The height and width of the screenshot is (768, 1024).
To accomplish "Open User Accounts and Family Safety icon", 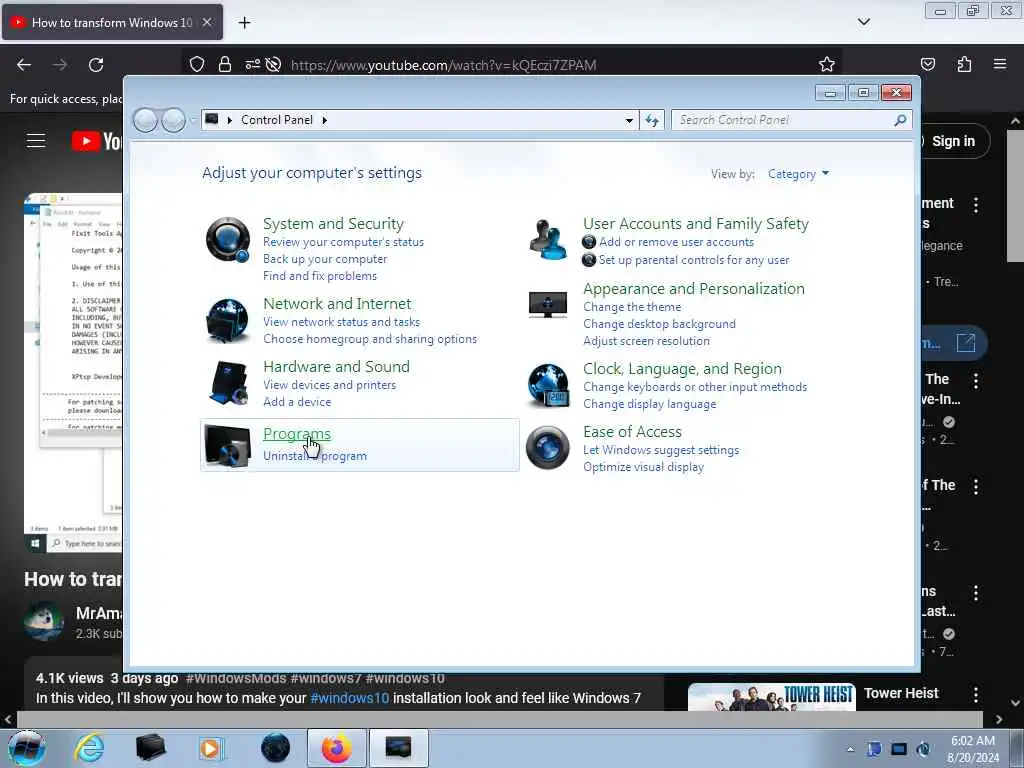I will click(548, 240).
